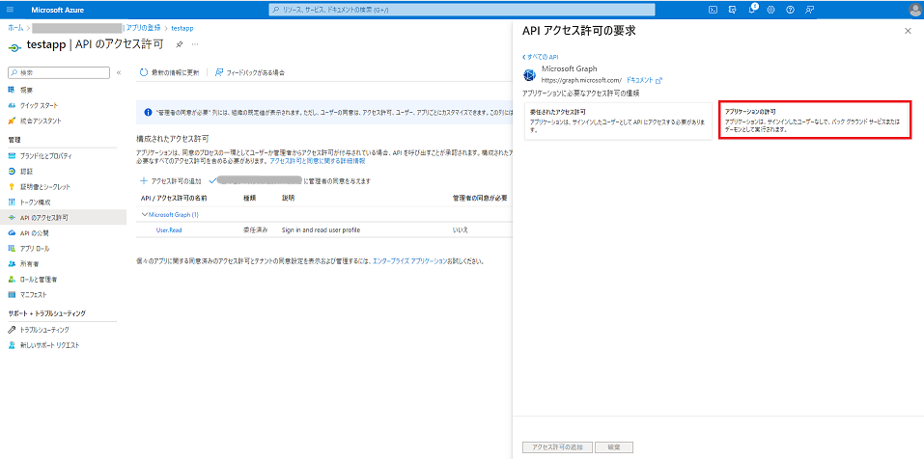
Task: Go back with すべての API link
Action: click(540, 57)
